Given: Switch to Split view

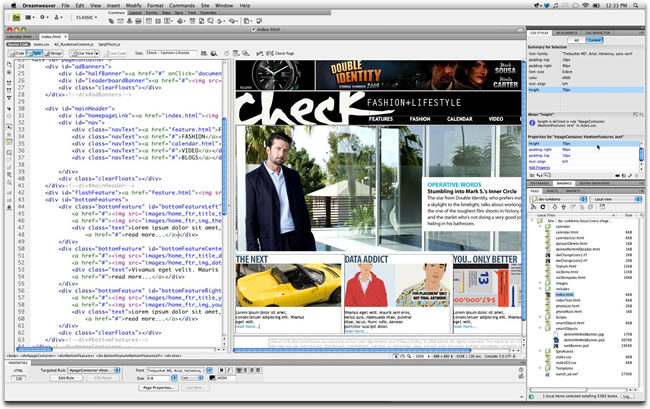Looking at the screenshot, I should pos(35,53).
